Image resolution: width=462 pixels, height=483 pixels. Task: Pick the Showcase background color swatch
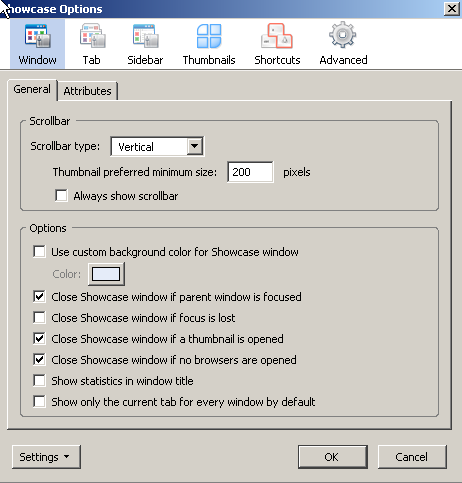[x=106, y=274]
